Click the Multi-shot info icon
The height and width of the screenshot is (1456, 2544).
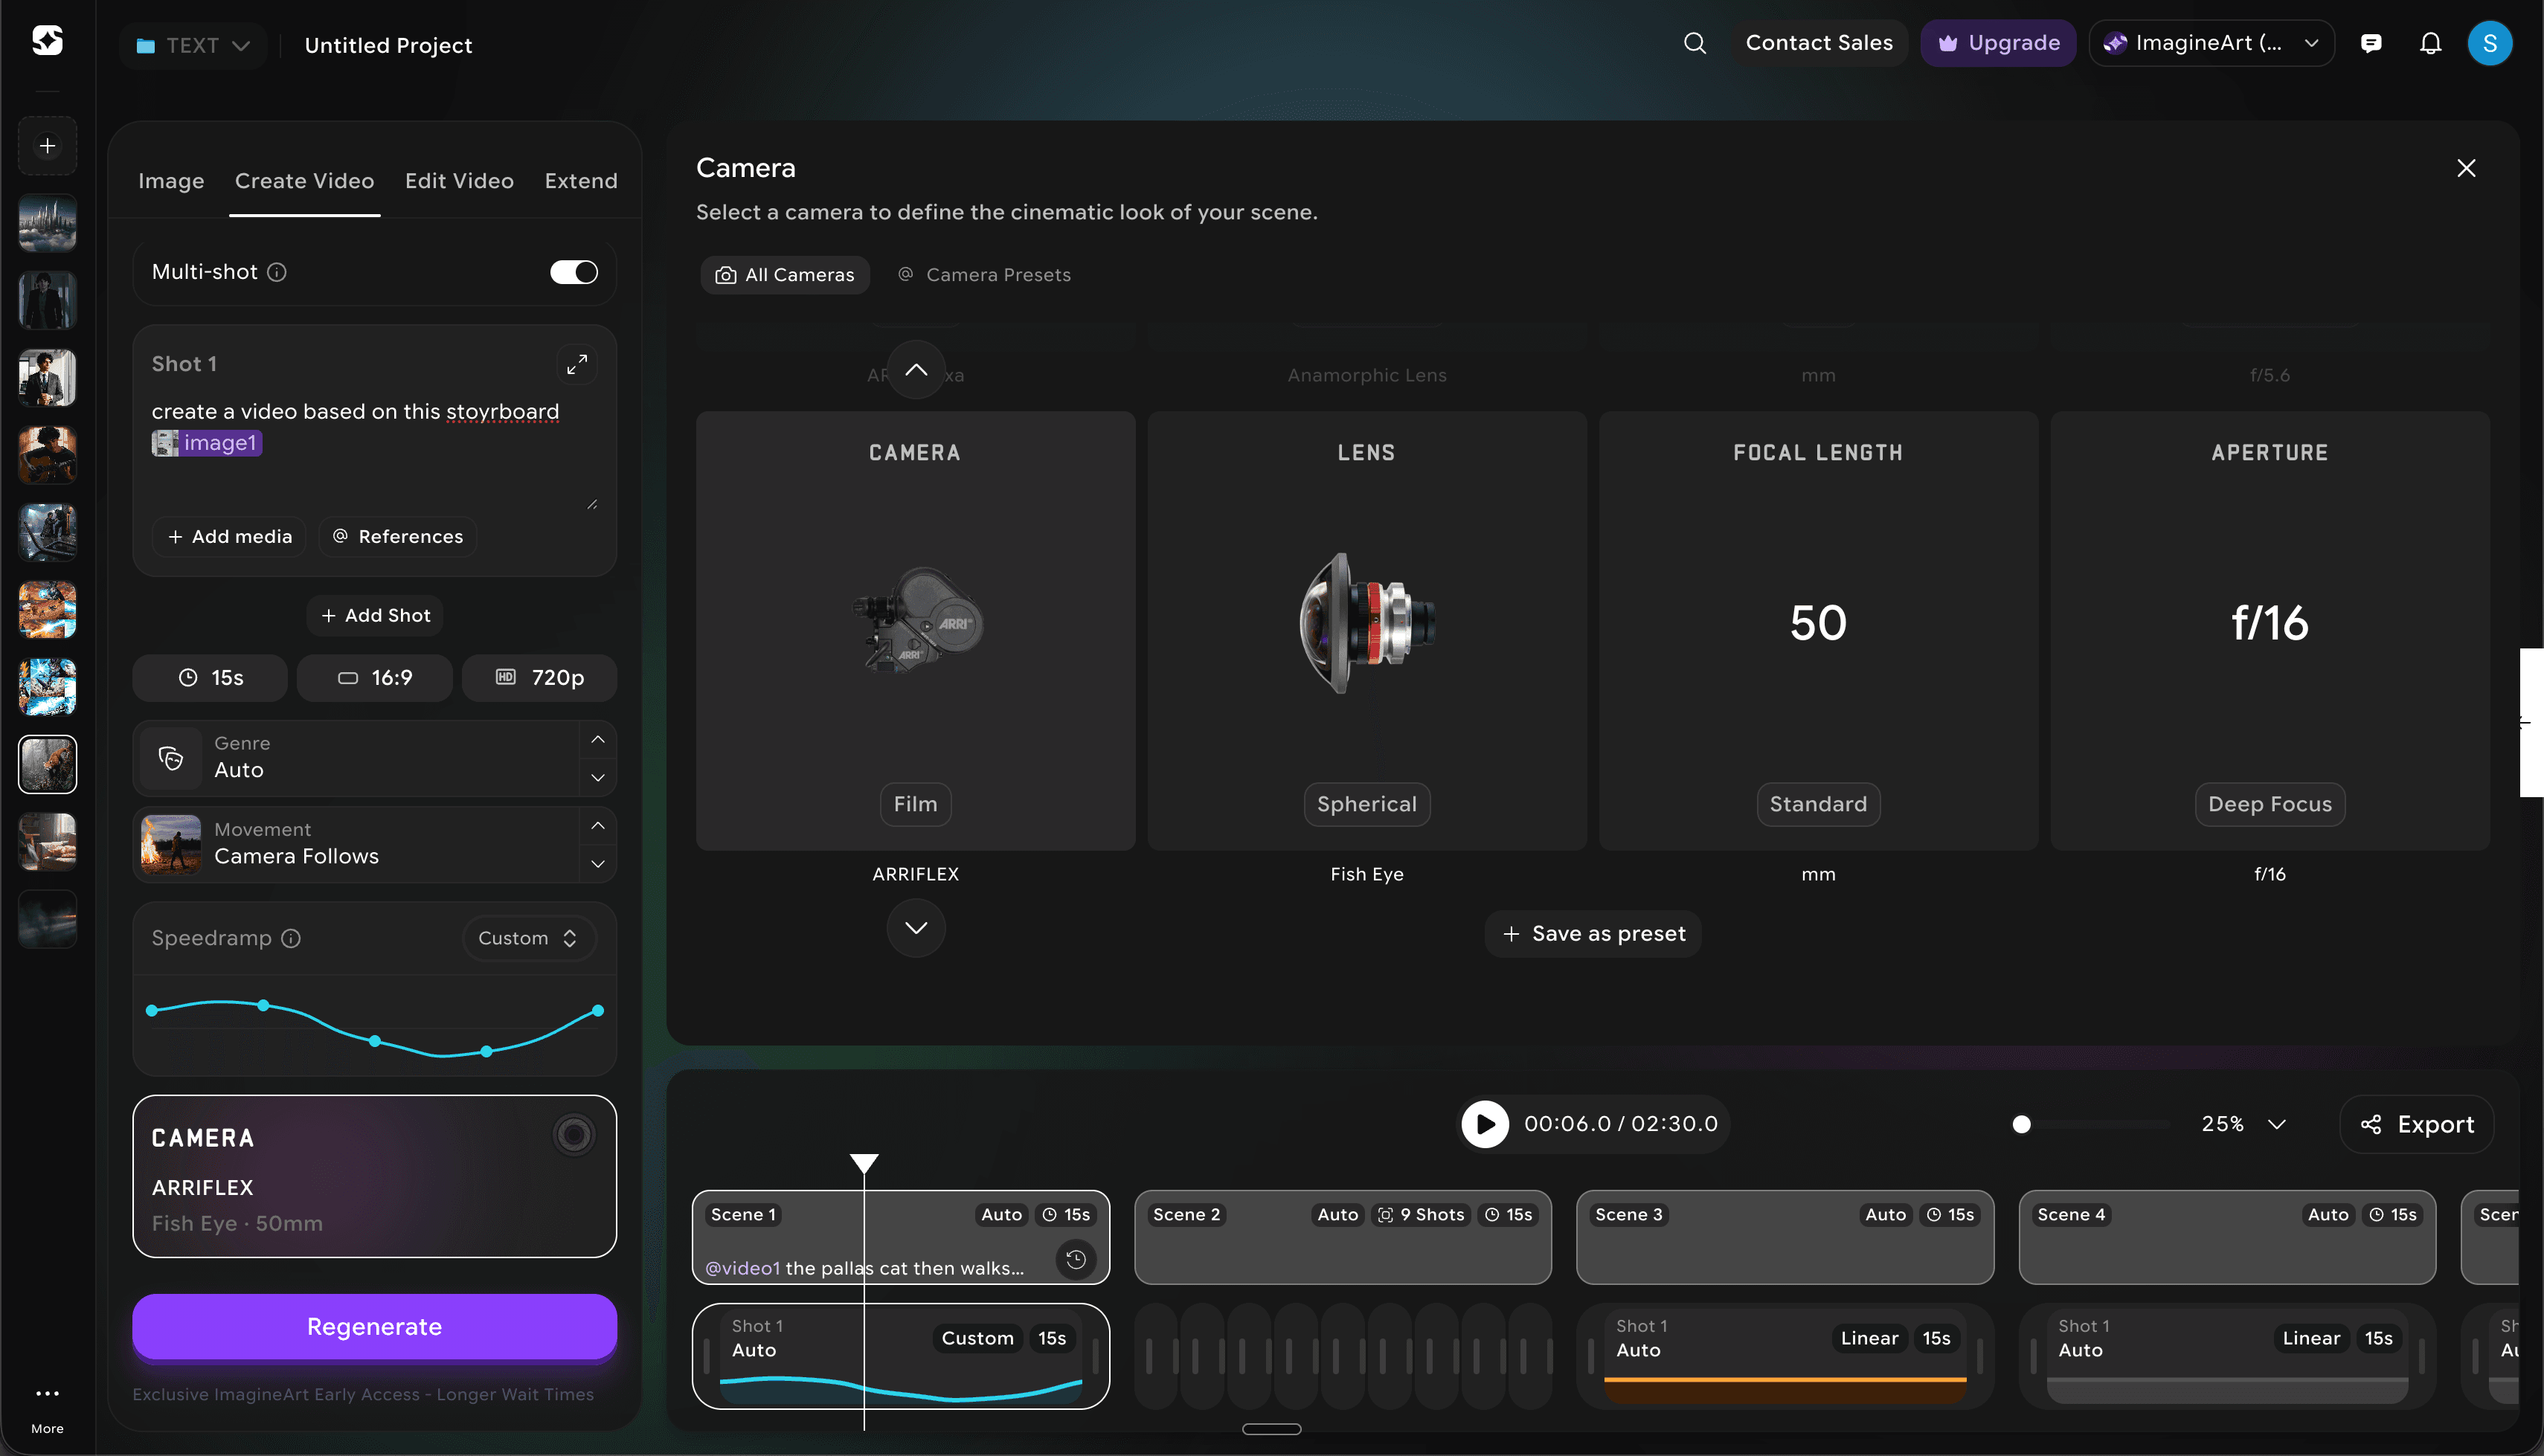[277, 272]
